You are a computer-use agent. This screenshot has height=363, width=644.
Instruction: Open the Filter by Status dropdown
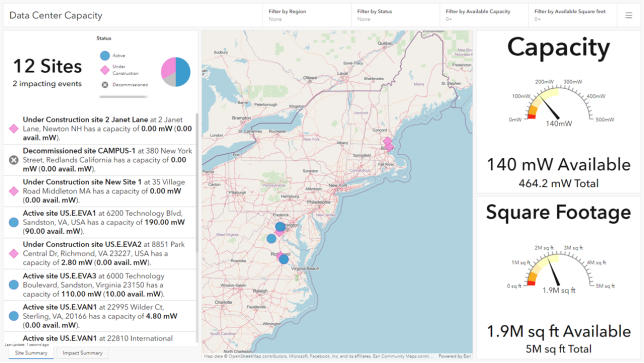396,16
